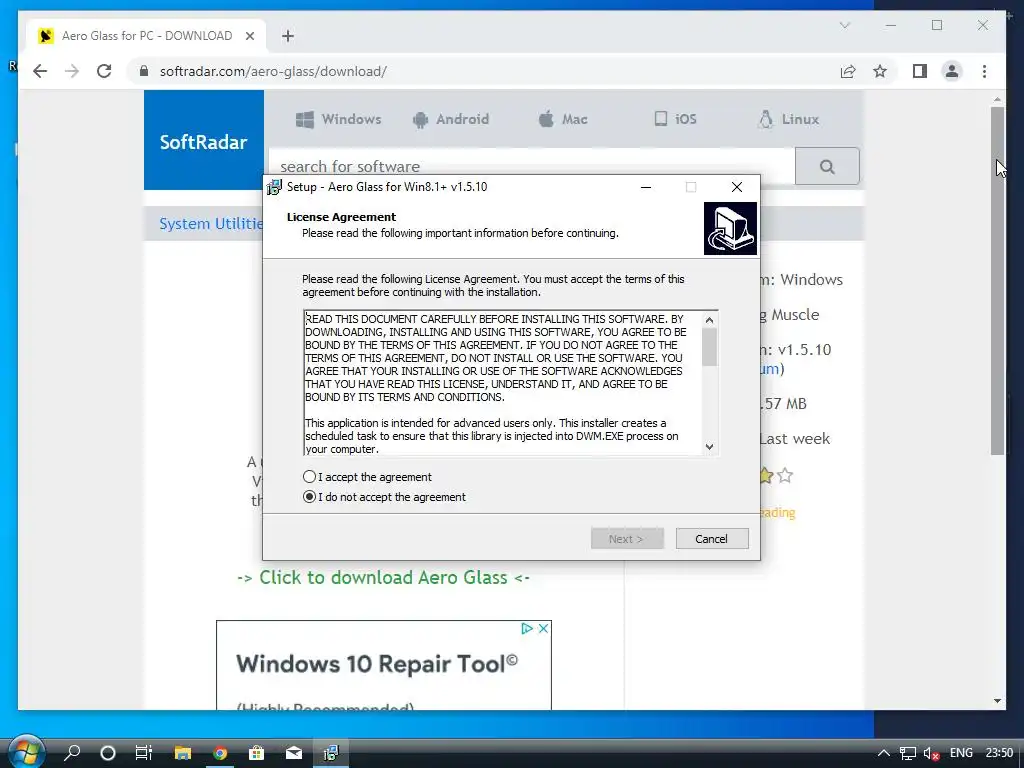Open the Android category on SoftRadar

coord(451,119)
